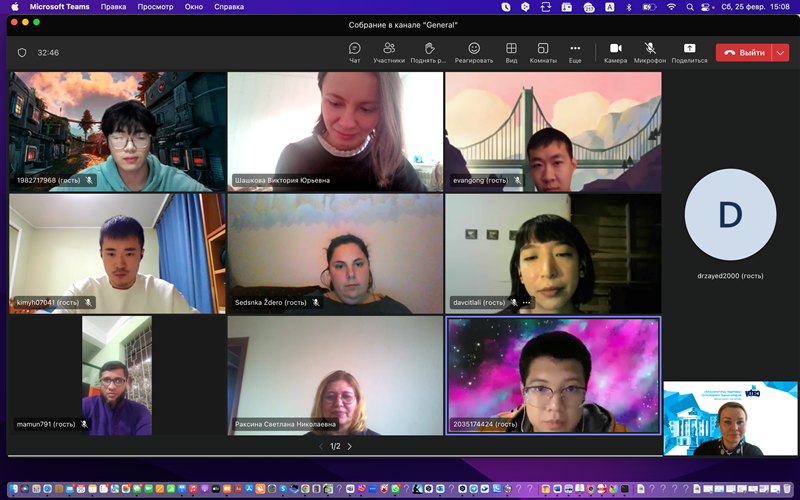The width and height of the screenshot is (800, 500).
Task: Click muted mic icon on Sedsnka Ždero tile
Action: point(316,303)
